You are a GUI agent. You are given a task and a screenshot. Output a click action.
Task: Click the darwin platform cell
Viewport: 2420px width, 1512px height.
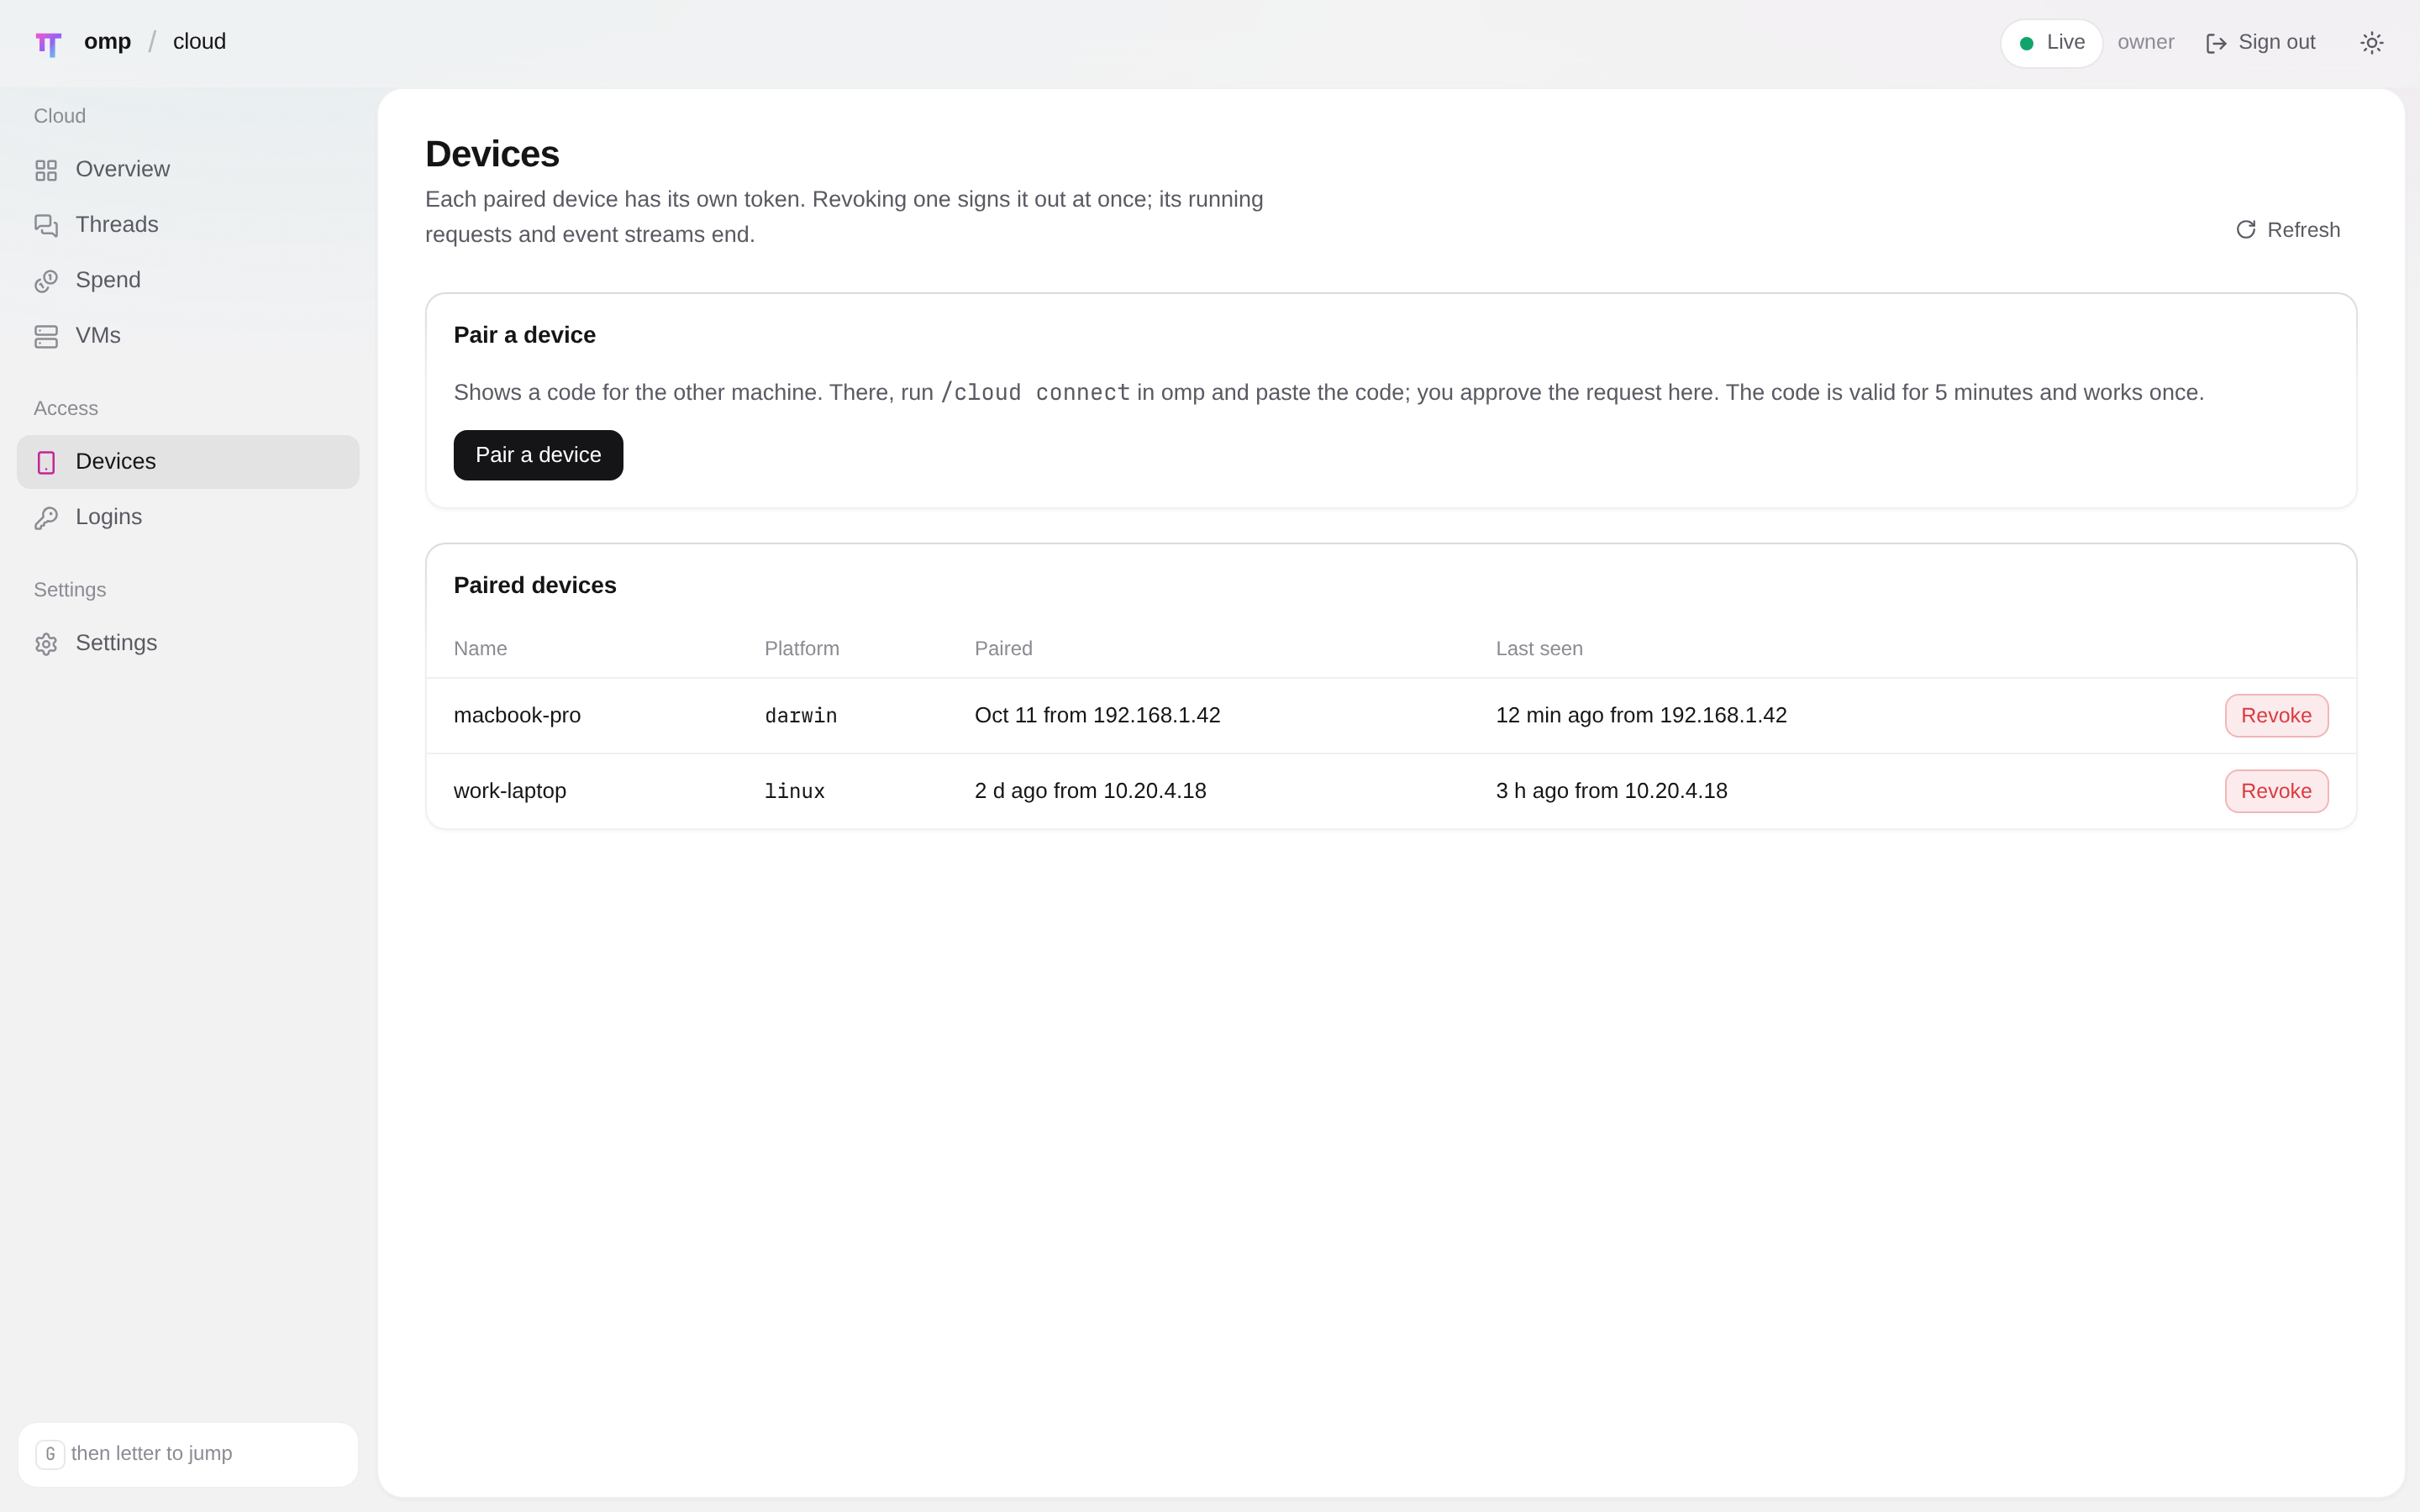[x=801, y=716]
